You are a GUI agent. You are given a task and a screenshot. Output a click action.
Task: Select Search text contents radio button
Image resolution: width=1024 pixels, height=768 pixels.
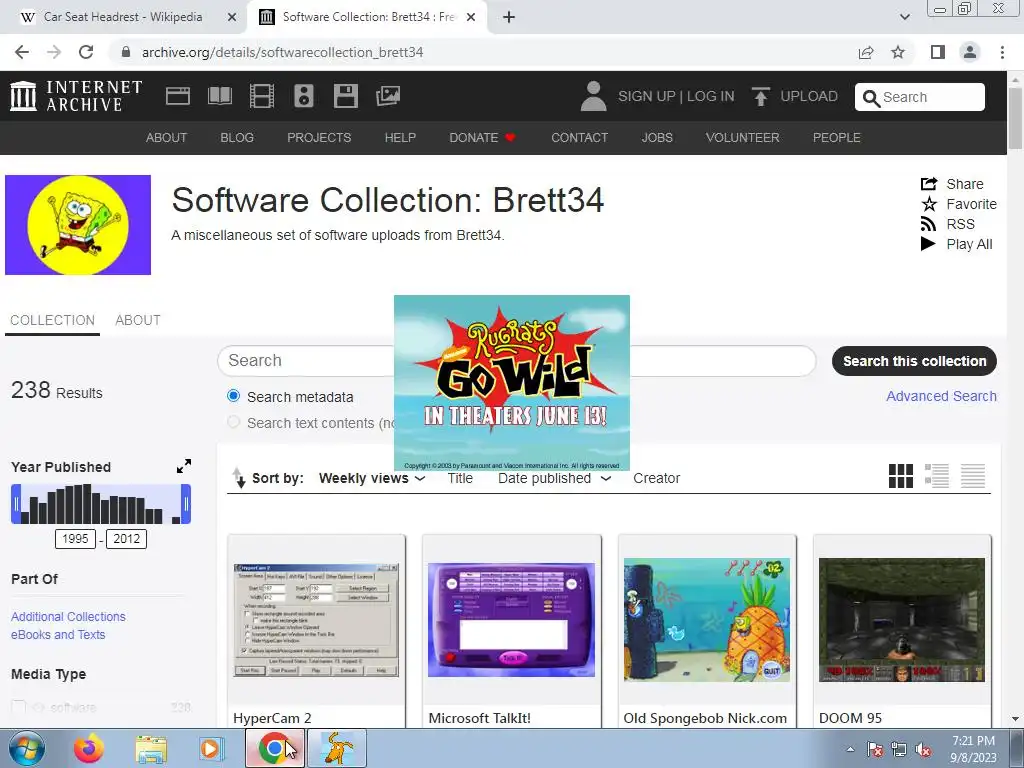coord(233,422)
